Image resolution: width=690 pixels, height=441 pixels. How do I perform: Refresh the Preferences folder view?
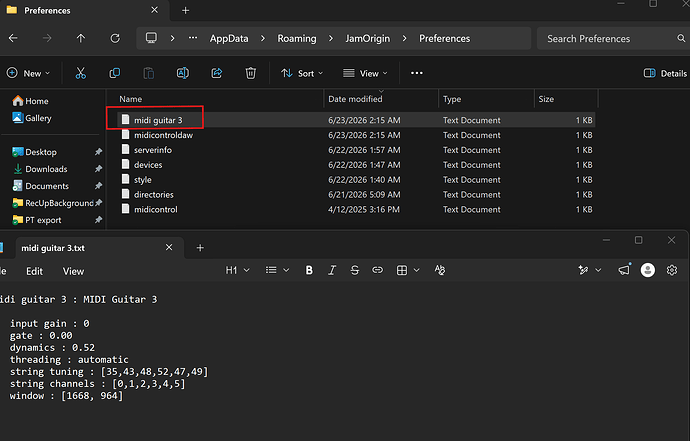coord(115,38)
